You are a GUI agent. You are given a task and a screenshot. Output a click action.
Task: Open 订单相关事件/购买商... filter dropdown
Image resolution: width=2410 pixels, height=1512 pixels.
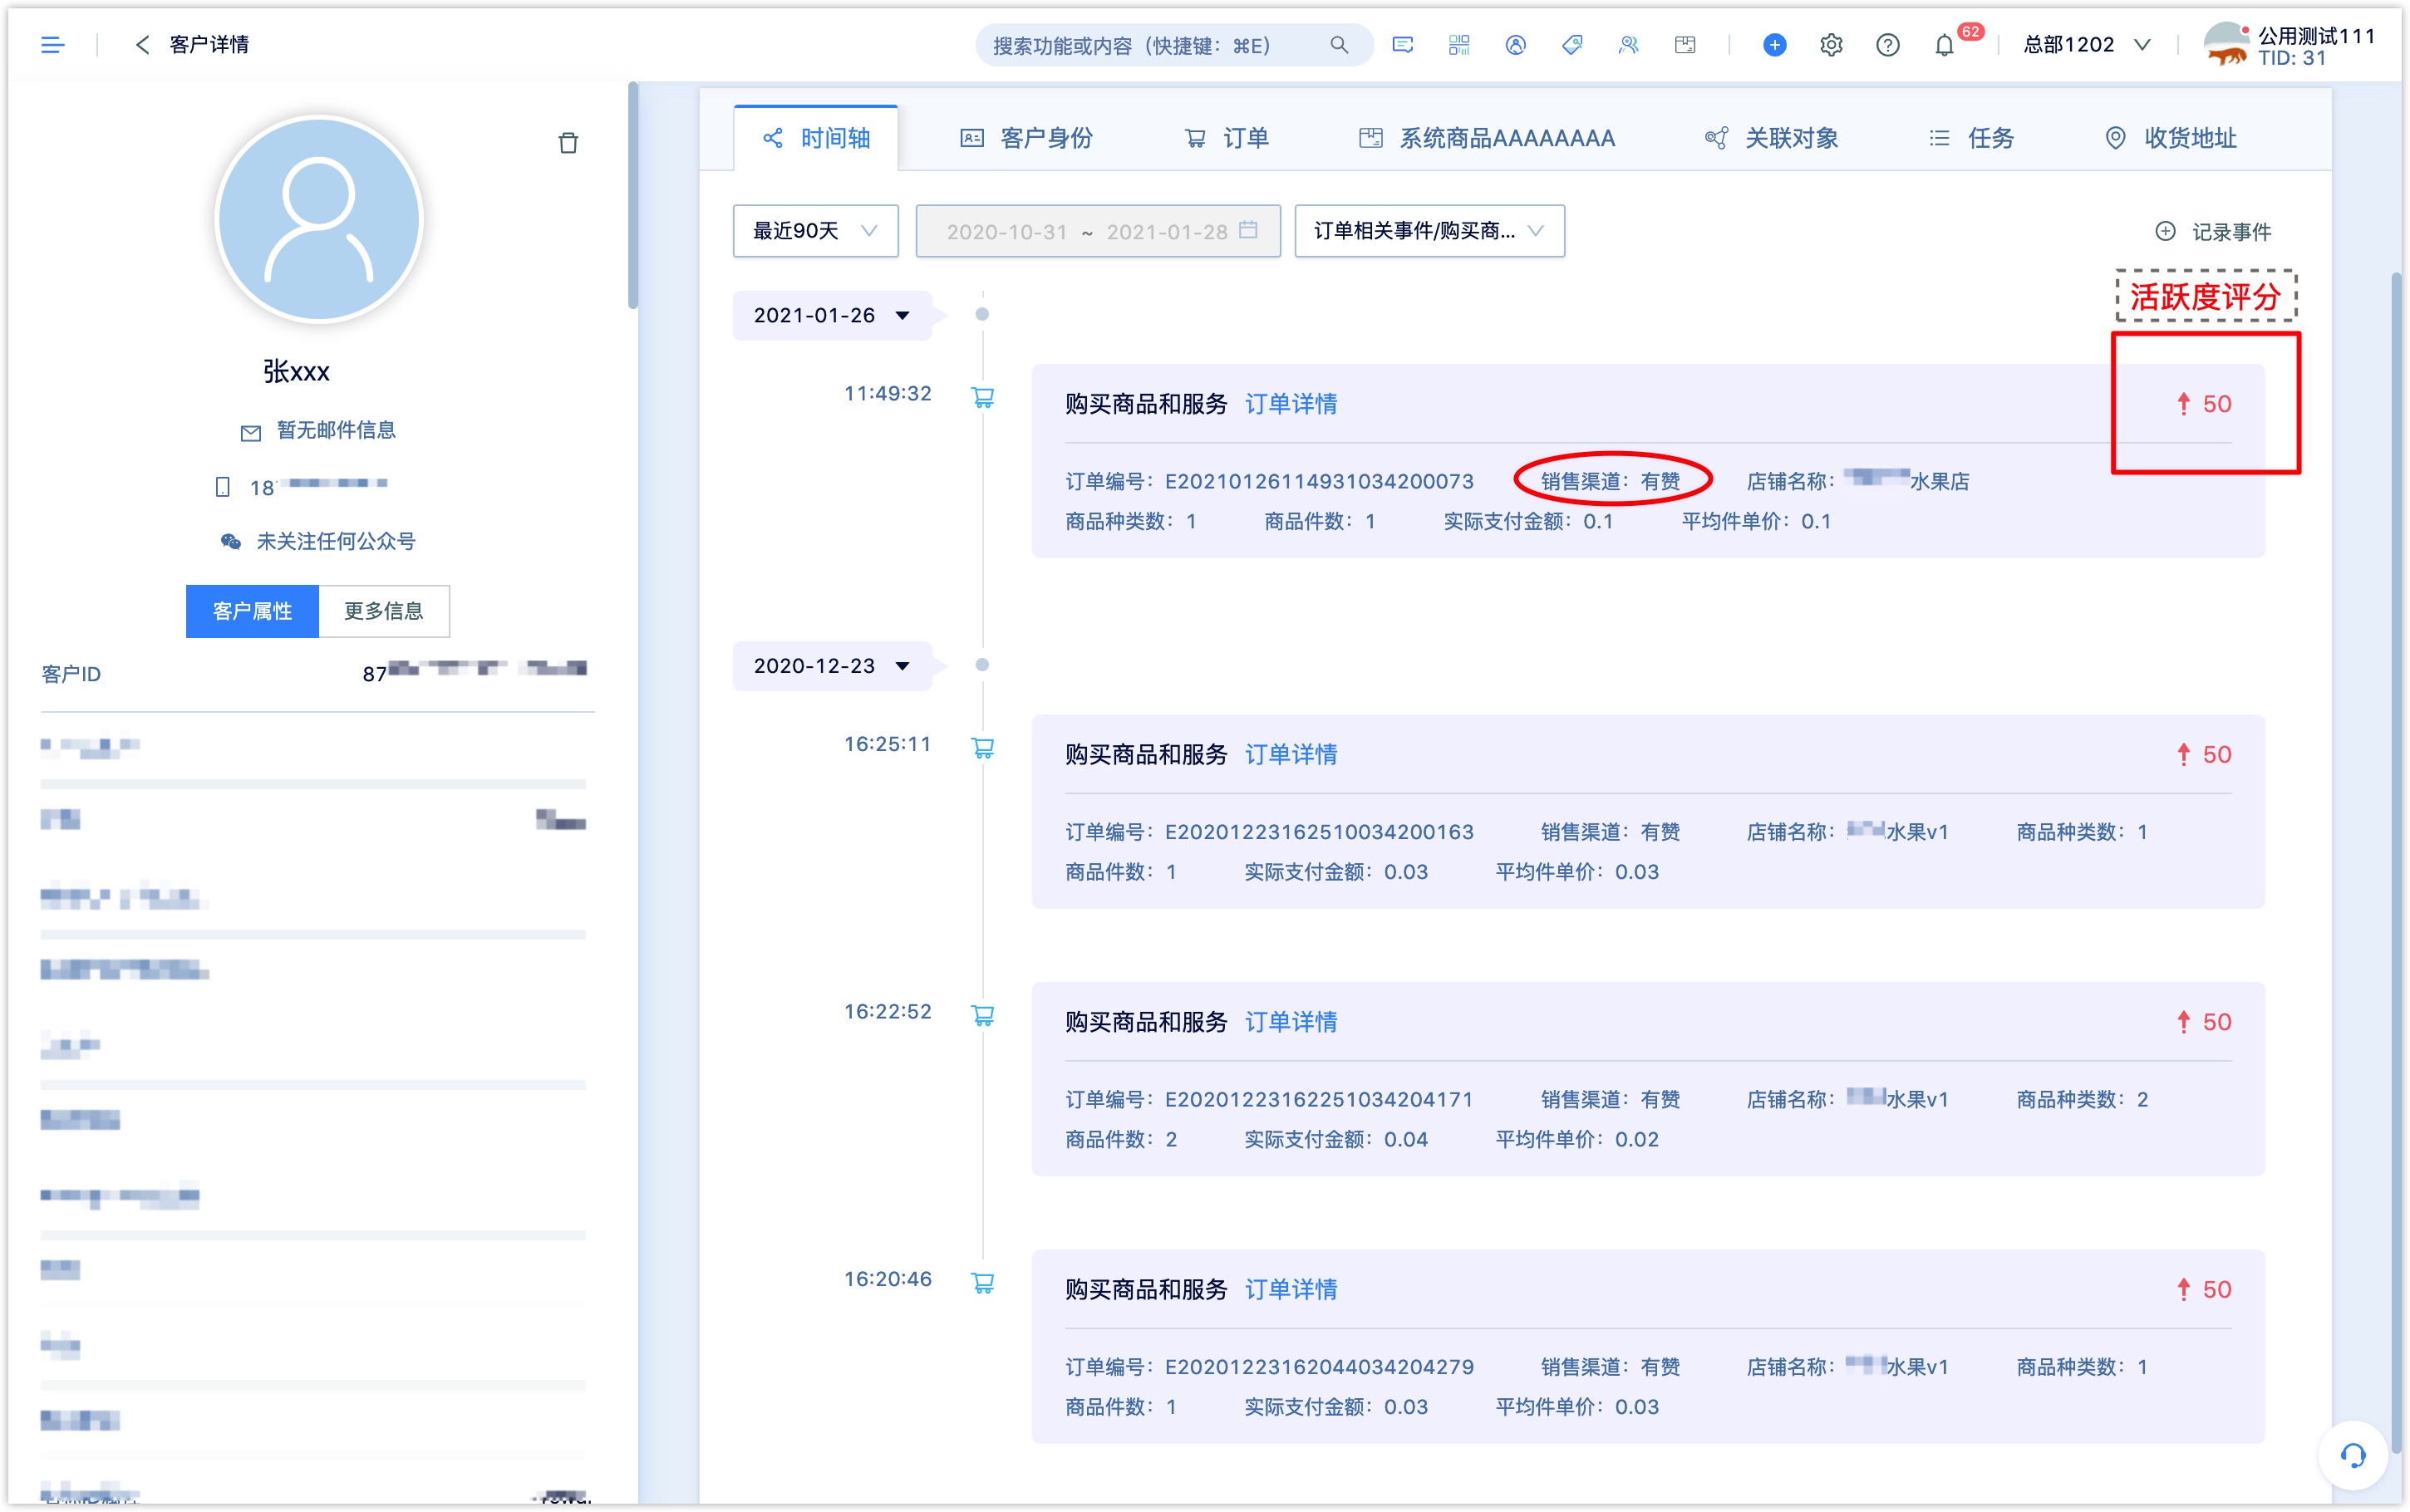click(x=1429, y=232)
